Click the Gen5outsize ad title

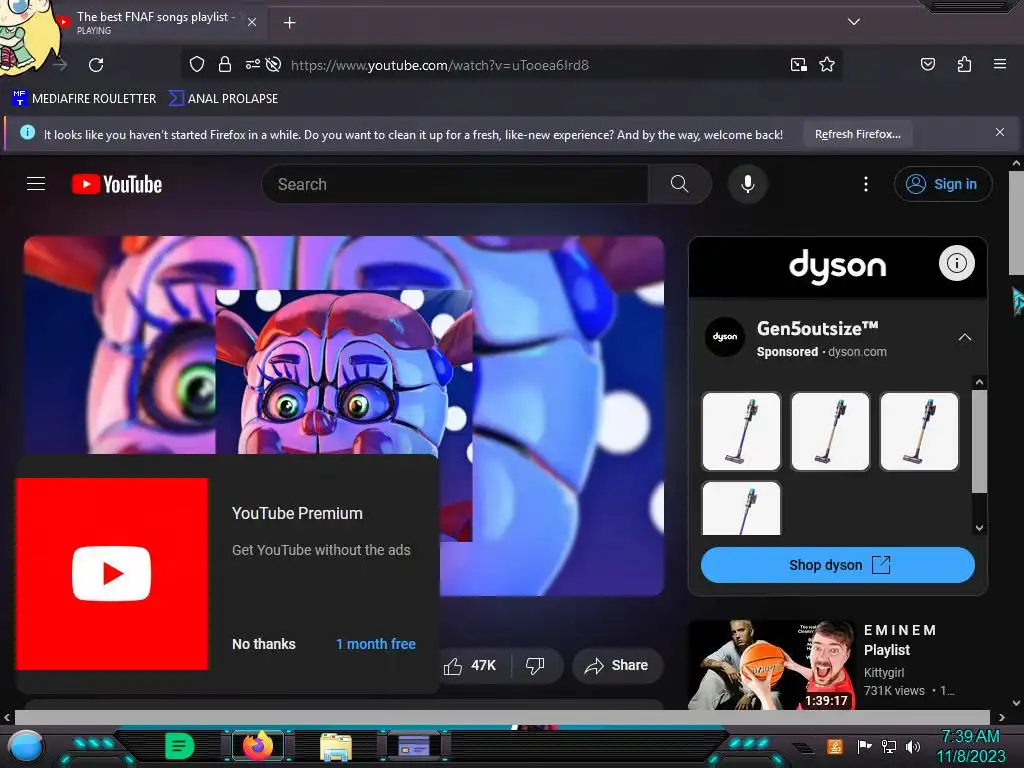(x=817, y=328)
